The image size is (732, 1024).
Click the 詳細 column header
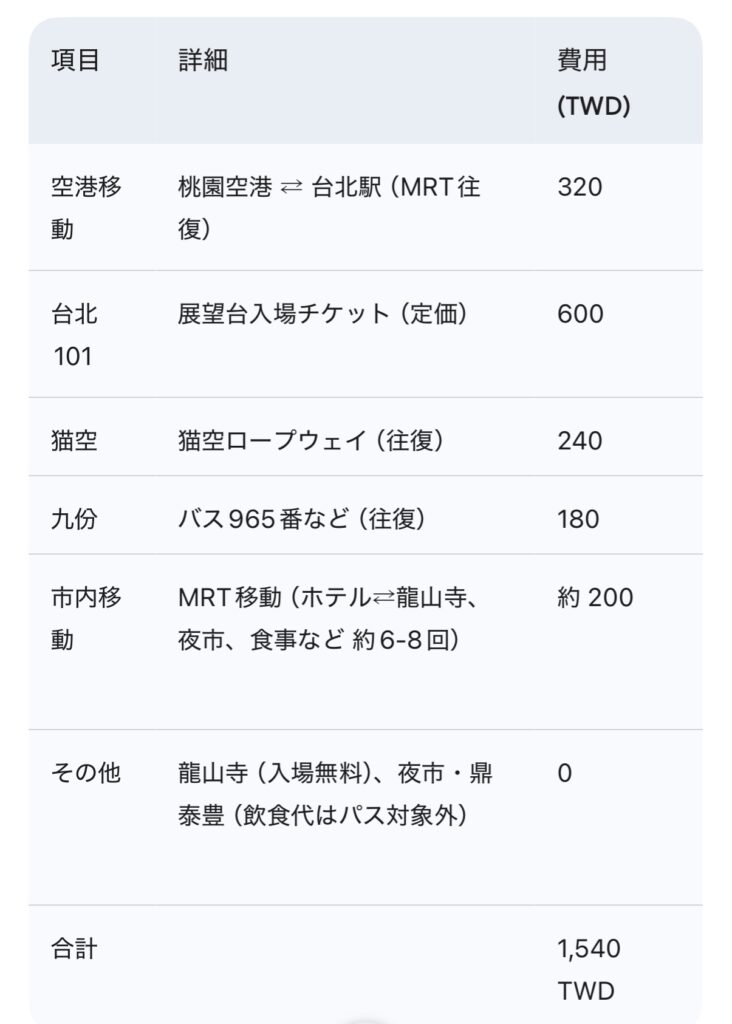(x=203, y=61)
